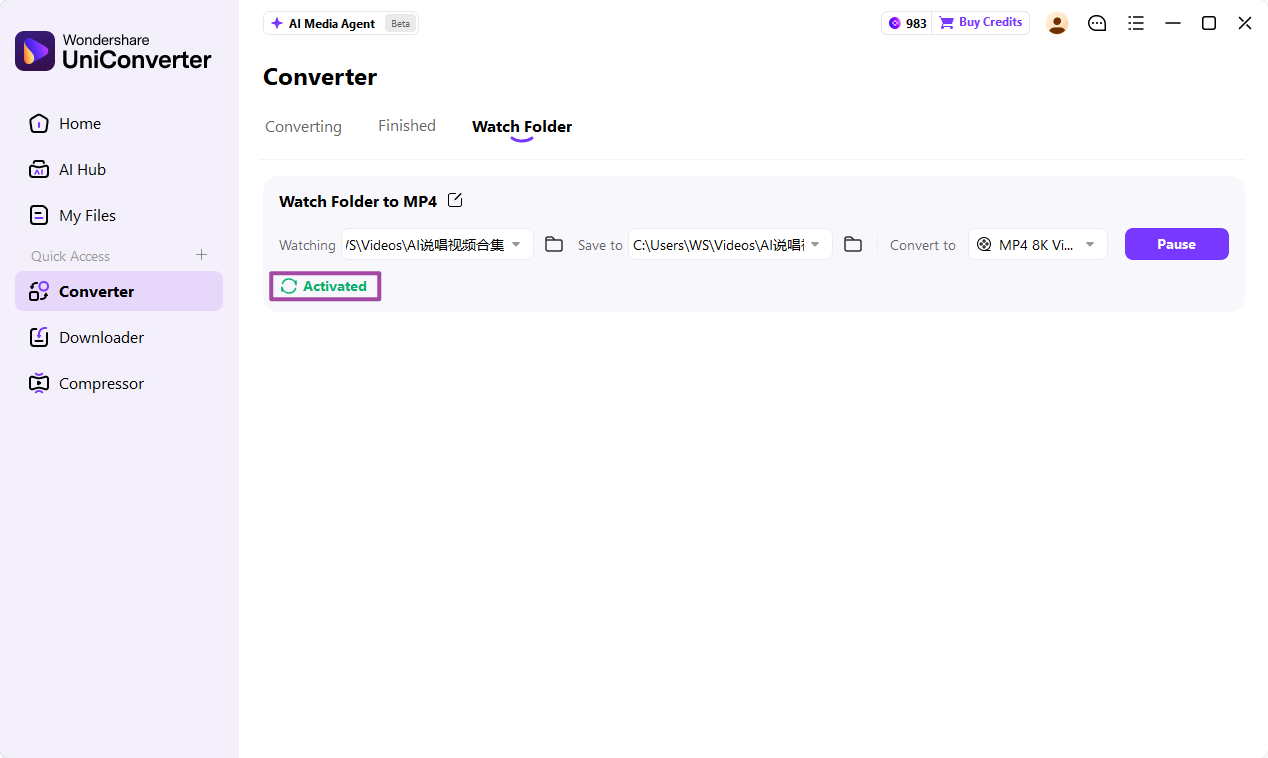Click the shopping cart icon

tap(946, 23)
